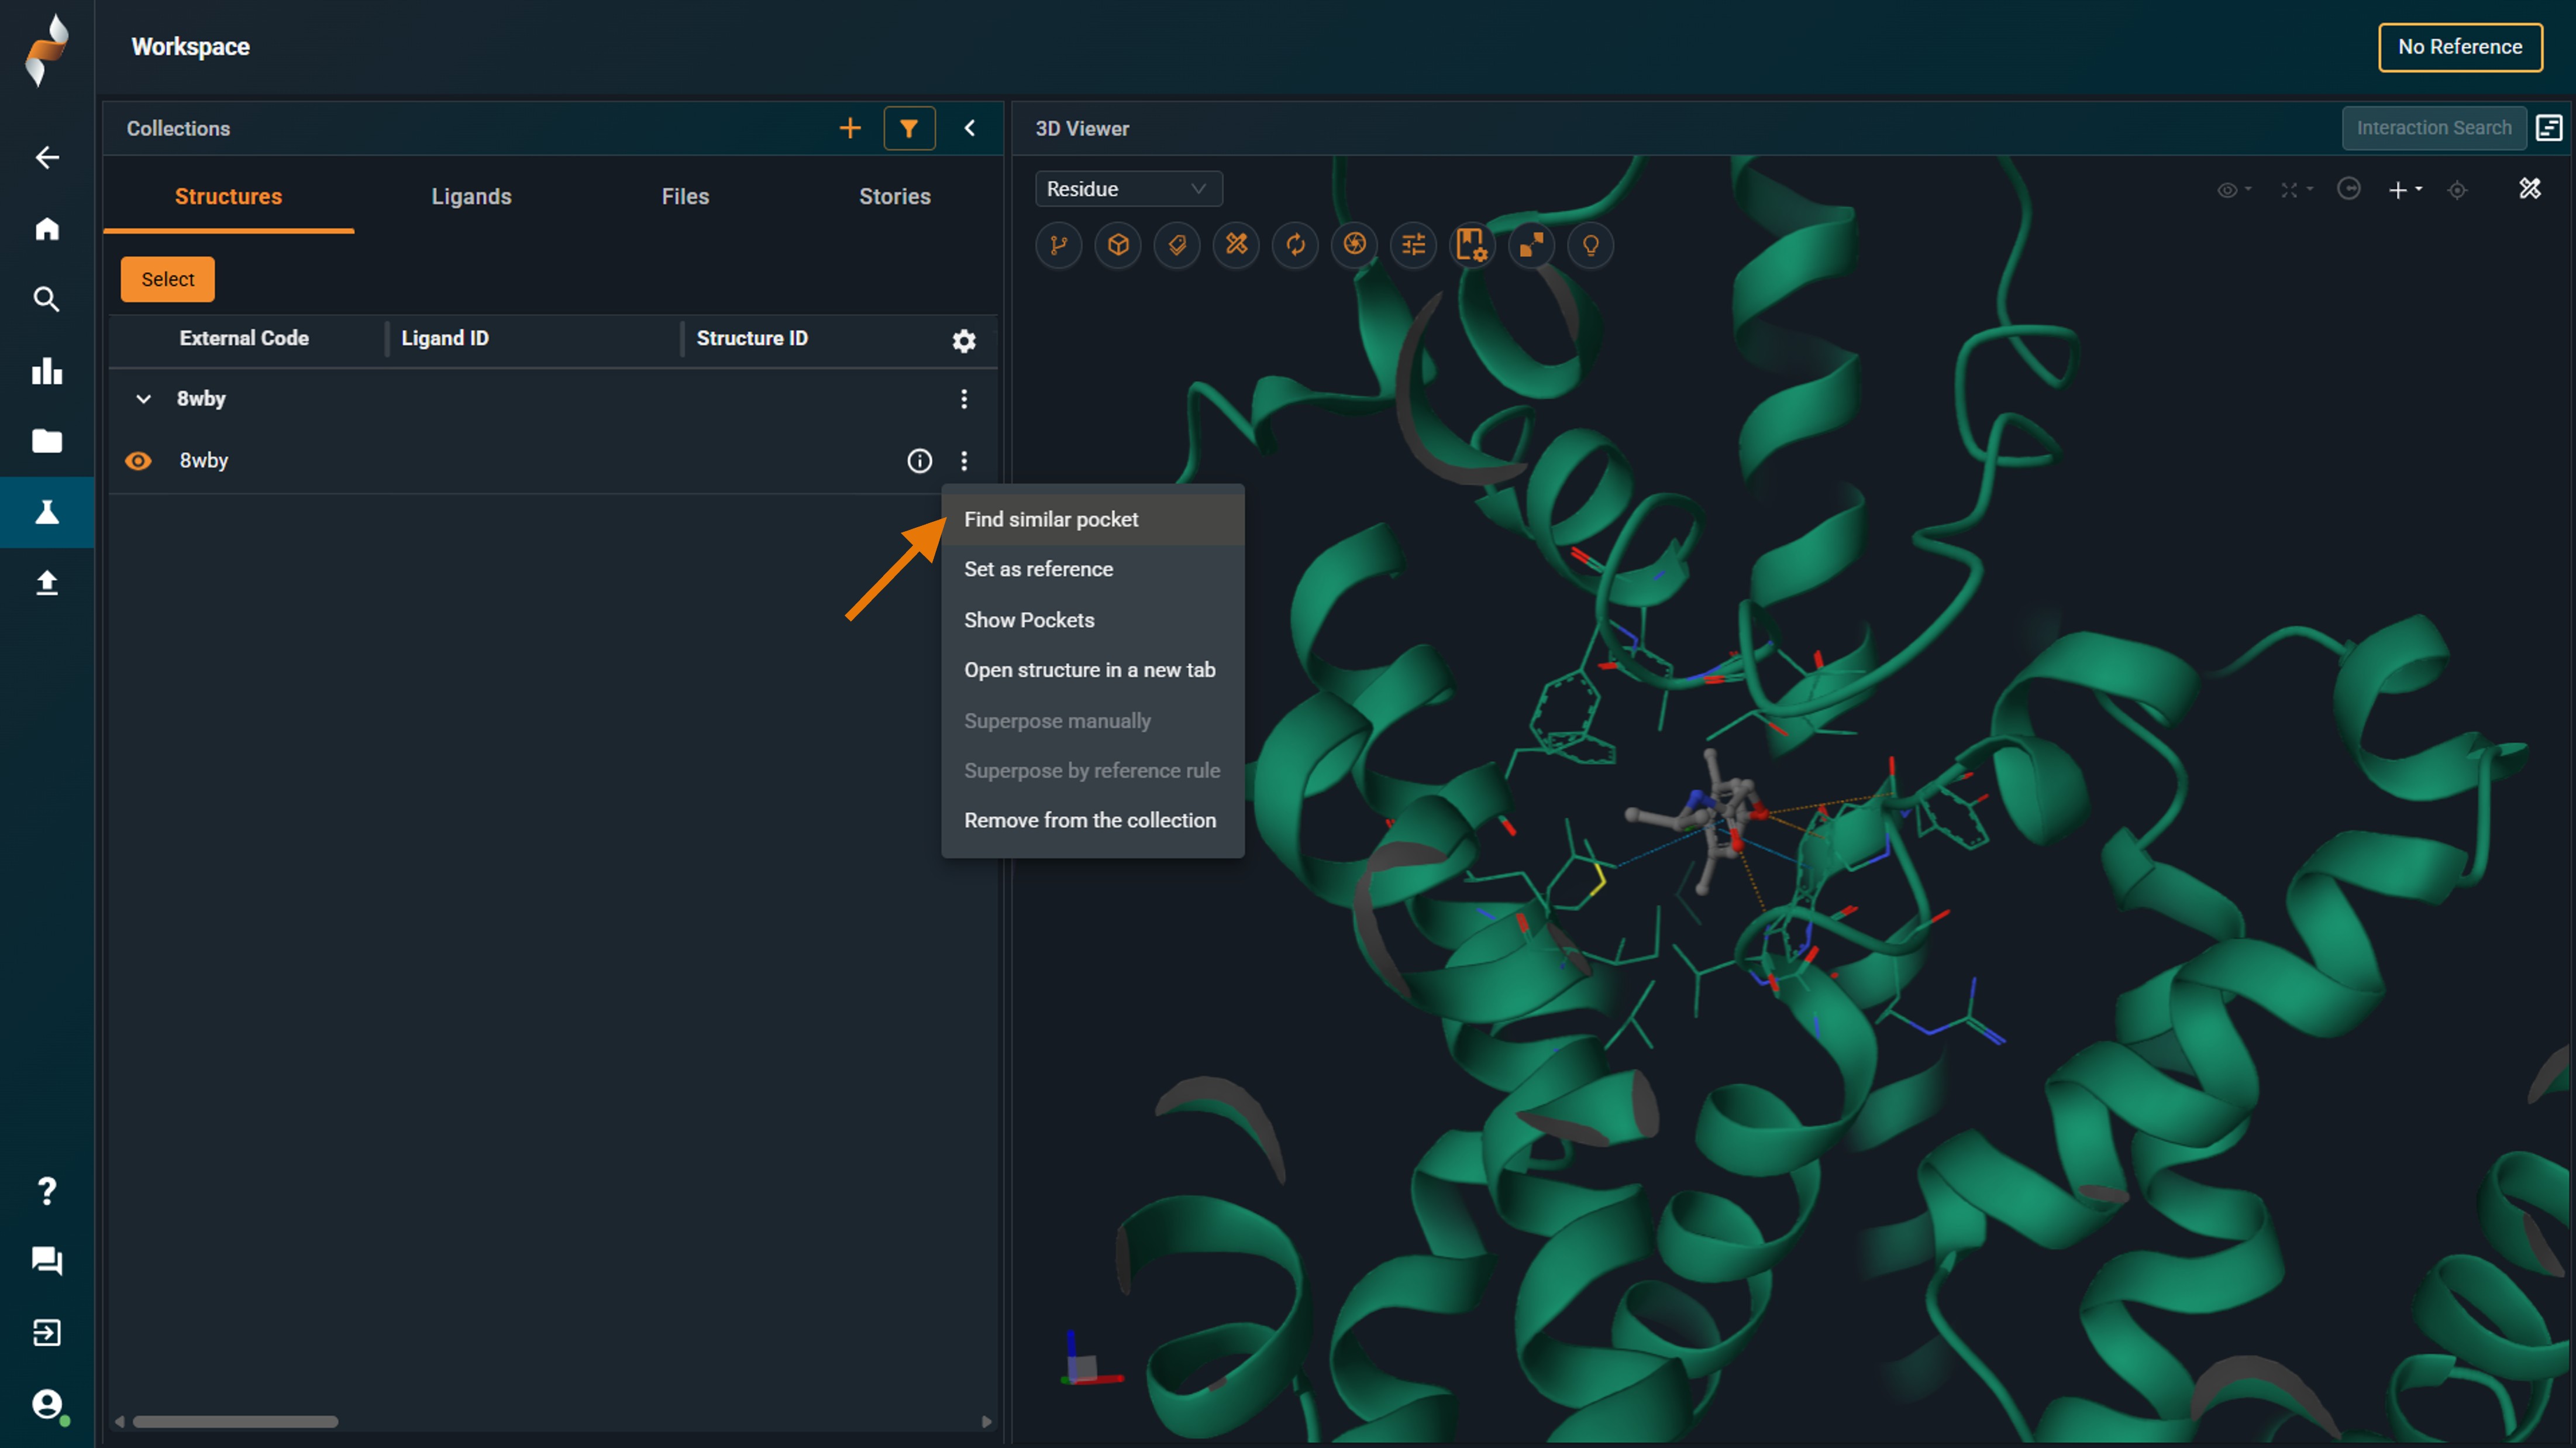Take a snapshot with the camera aperture icon
This screenshot has height=1448, width=2576.
(x=1354, y=245)
